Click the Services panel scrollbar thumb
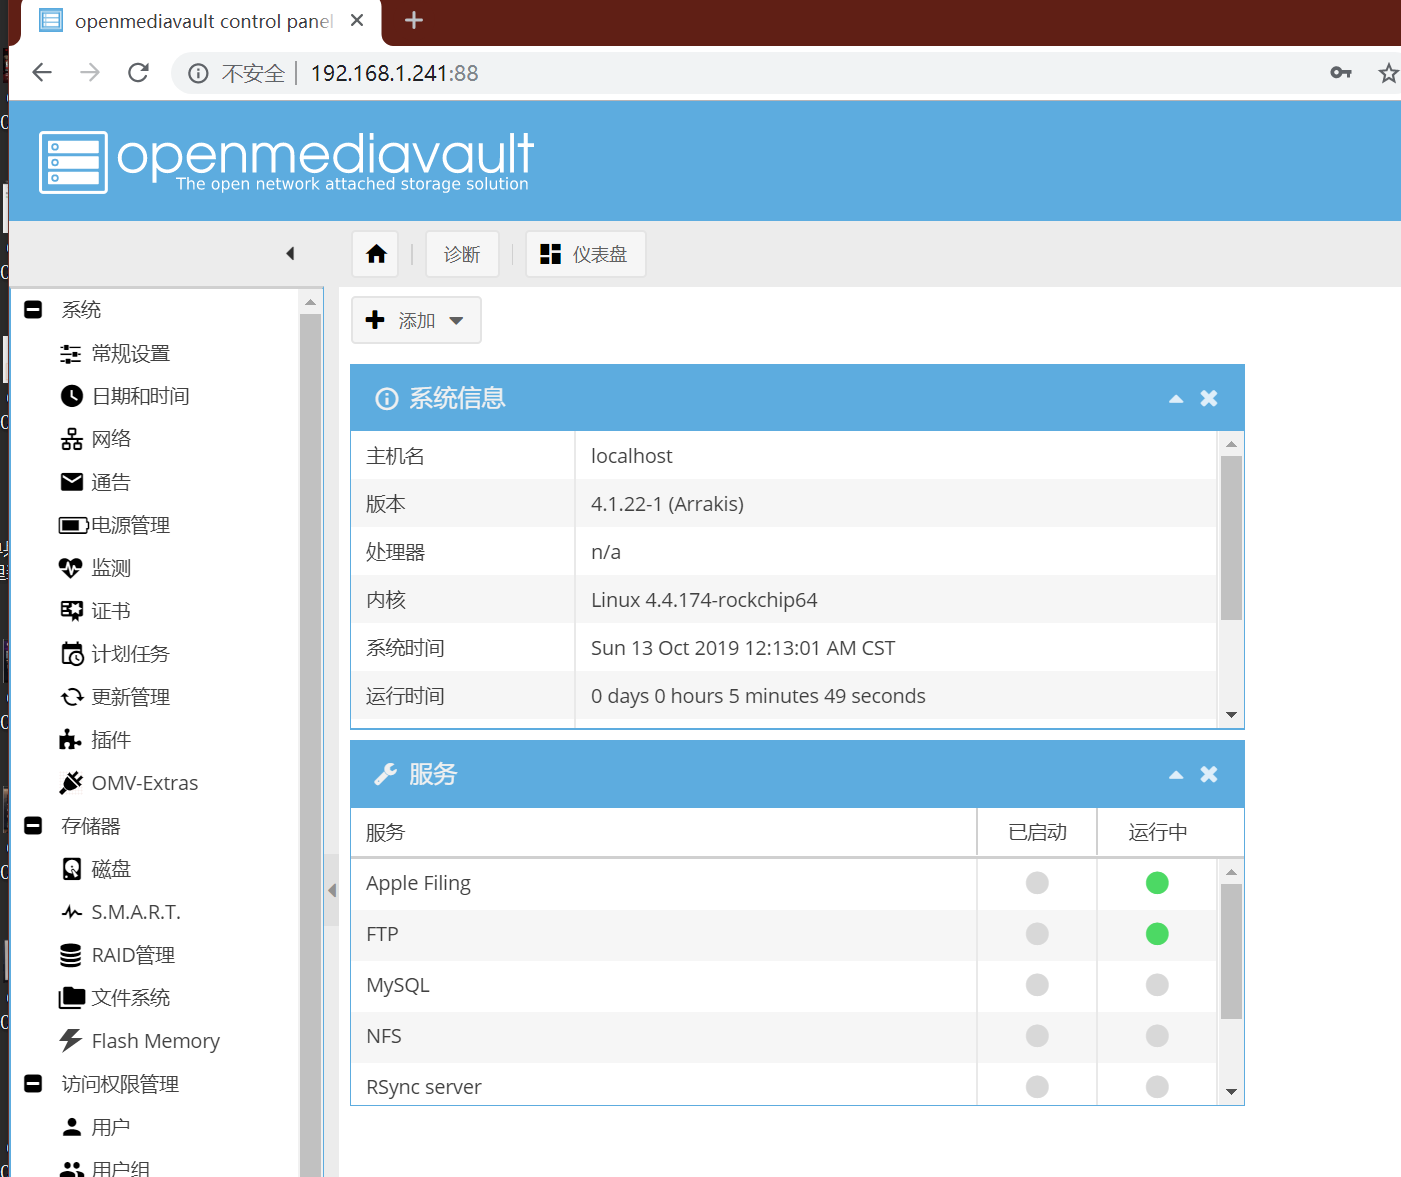This screenshot has height=1177, width=1401. 1231,951
